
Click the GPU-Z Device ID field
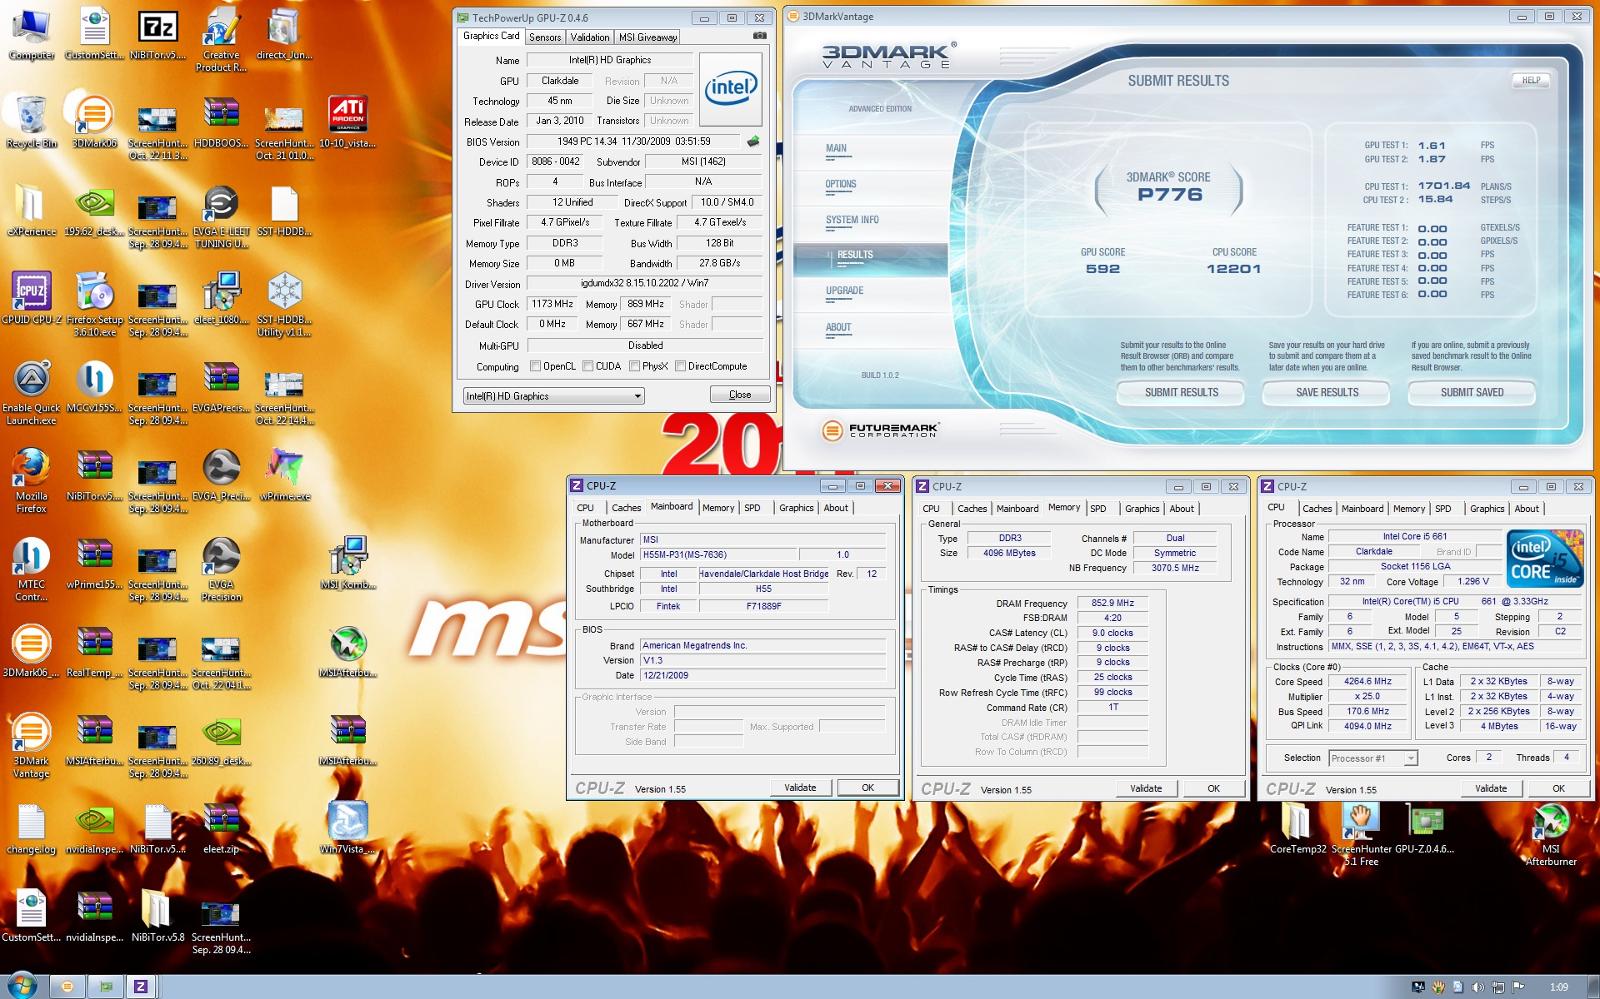point(555,161)
